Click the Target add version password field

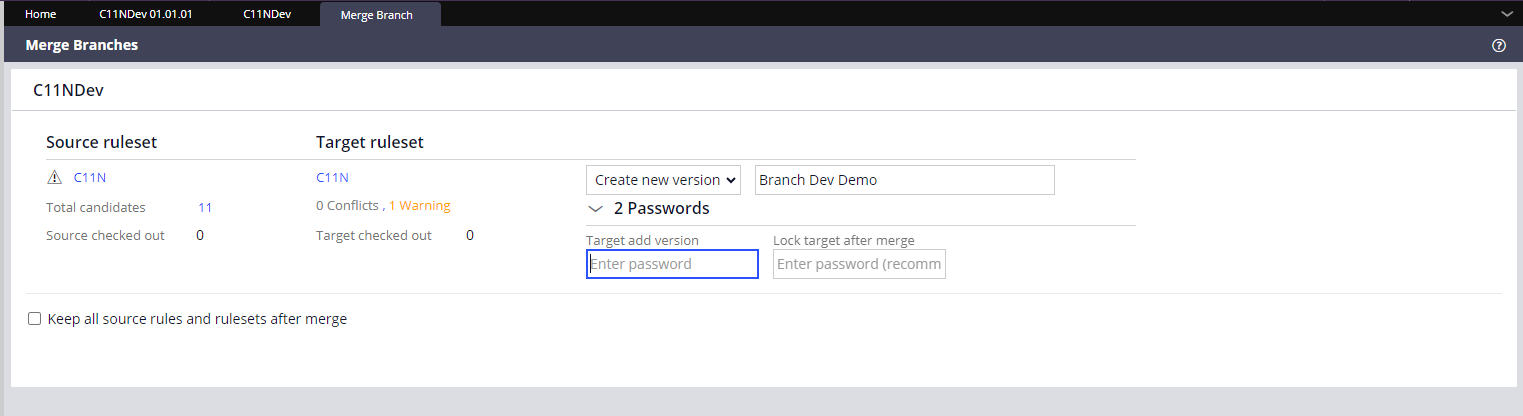point(672,264)
